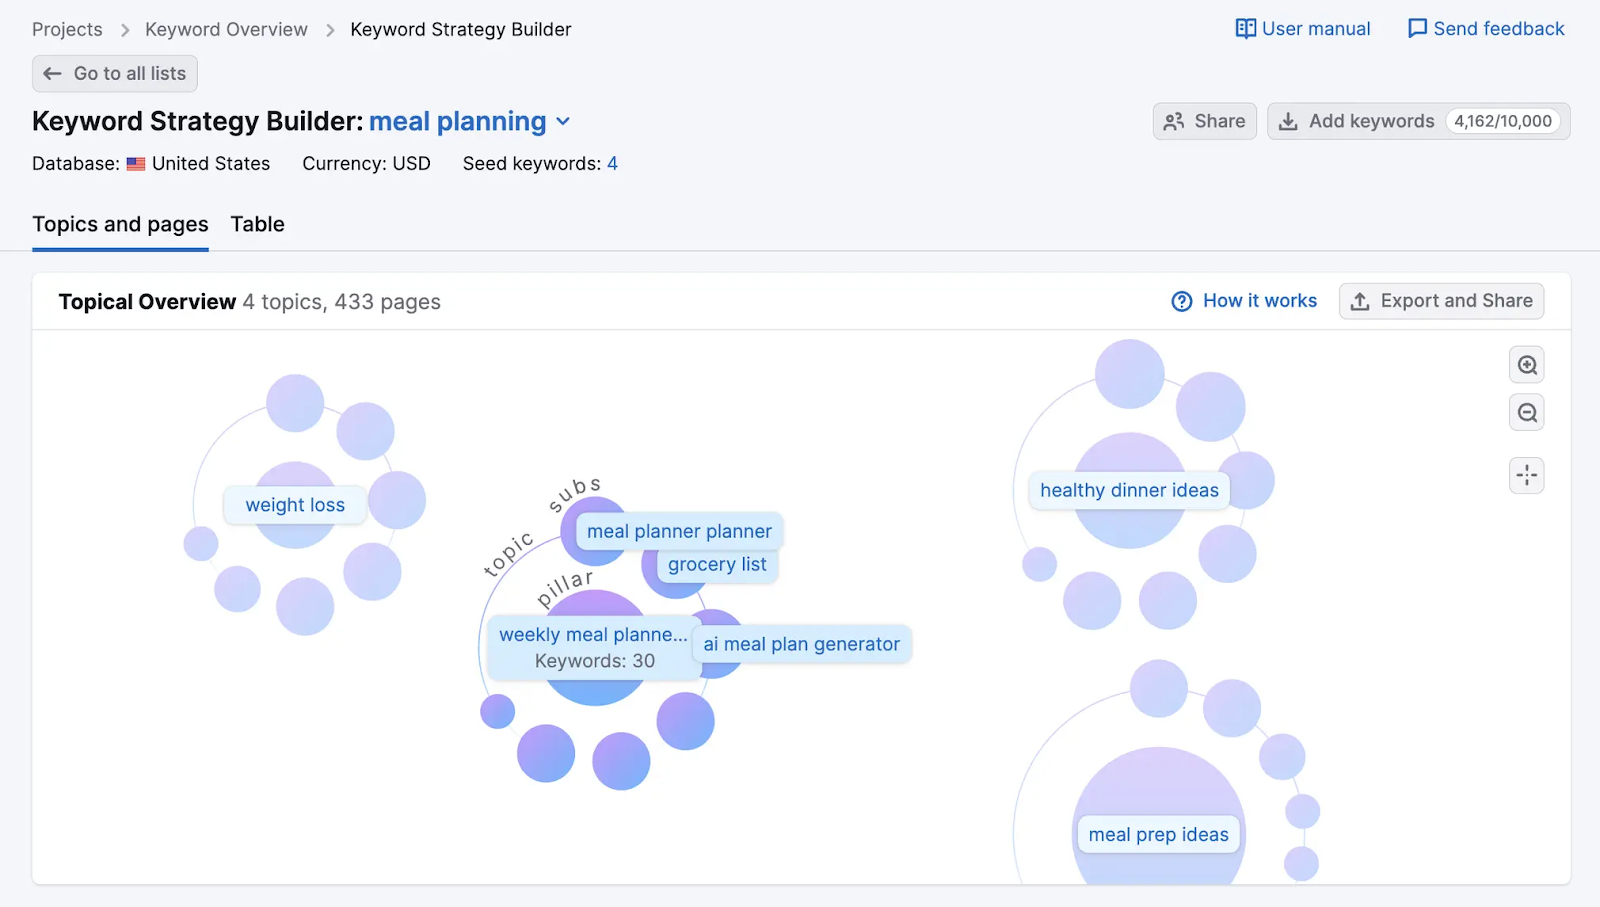Click the upload icon on Export and Share
The image size is (1600, 907).
point(1361,300)
